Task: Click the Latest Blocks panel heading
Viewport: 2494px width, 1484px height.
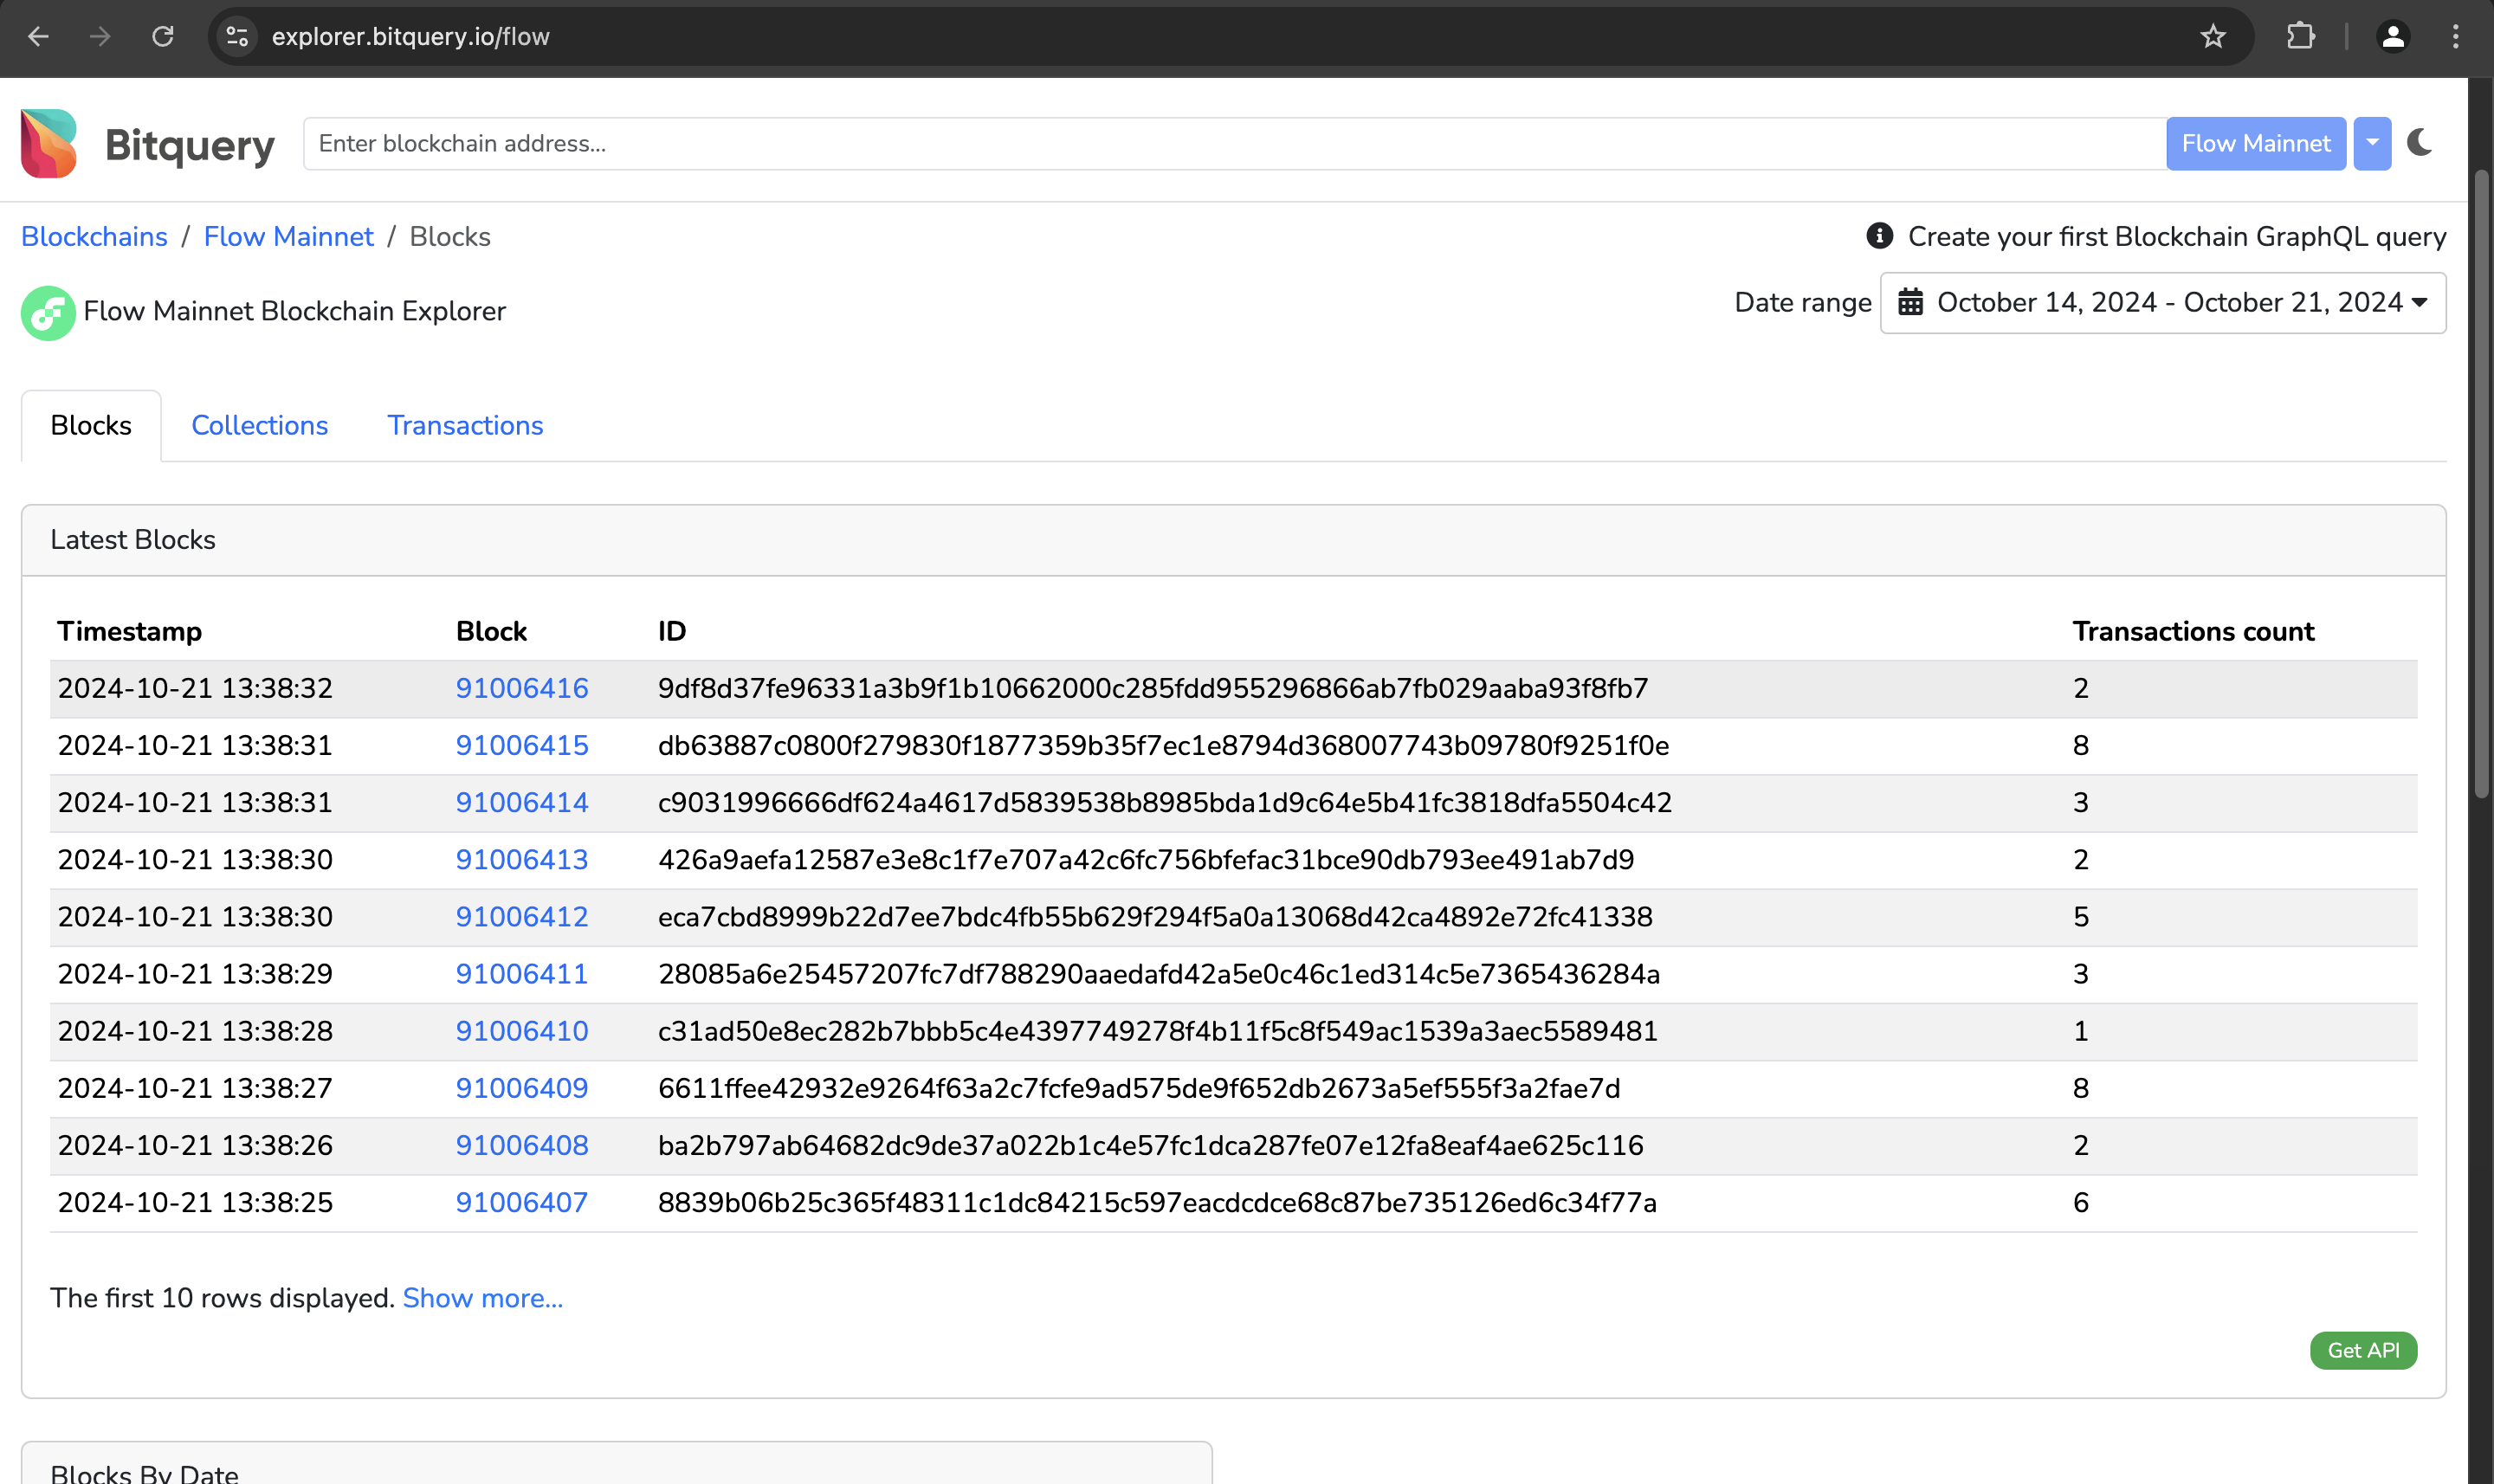Action: [133, 540]
